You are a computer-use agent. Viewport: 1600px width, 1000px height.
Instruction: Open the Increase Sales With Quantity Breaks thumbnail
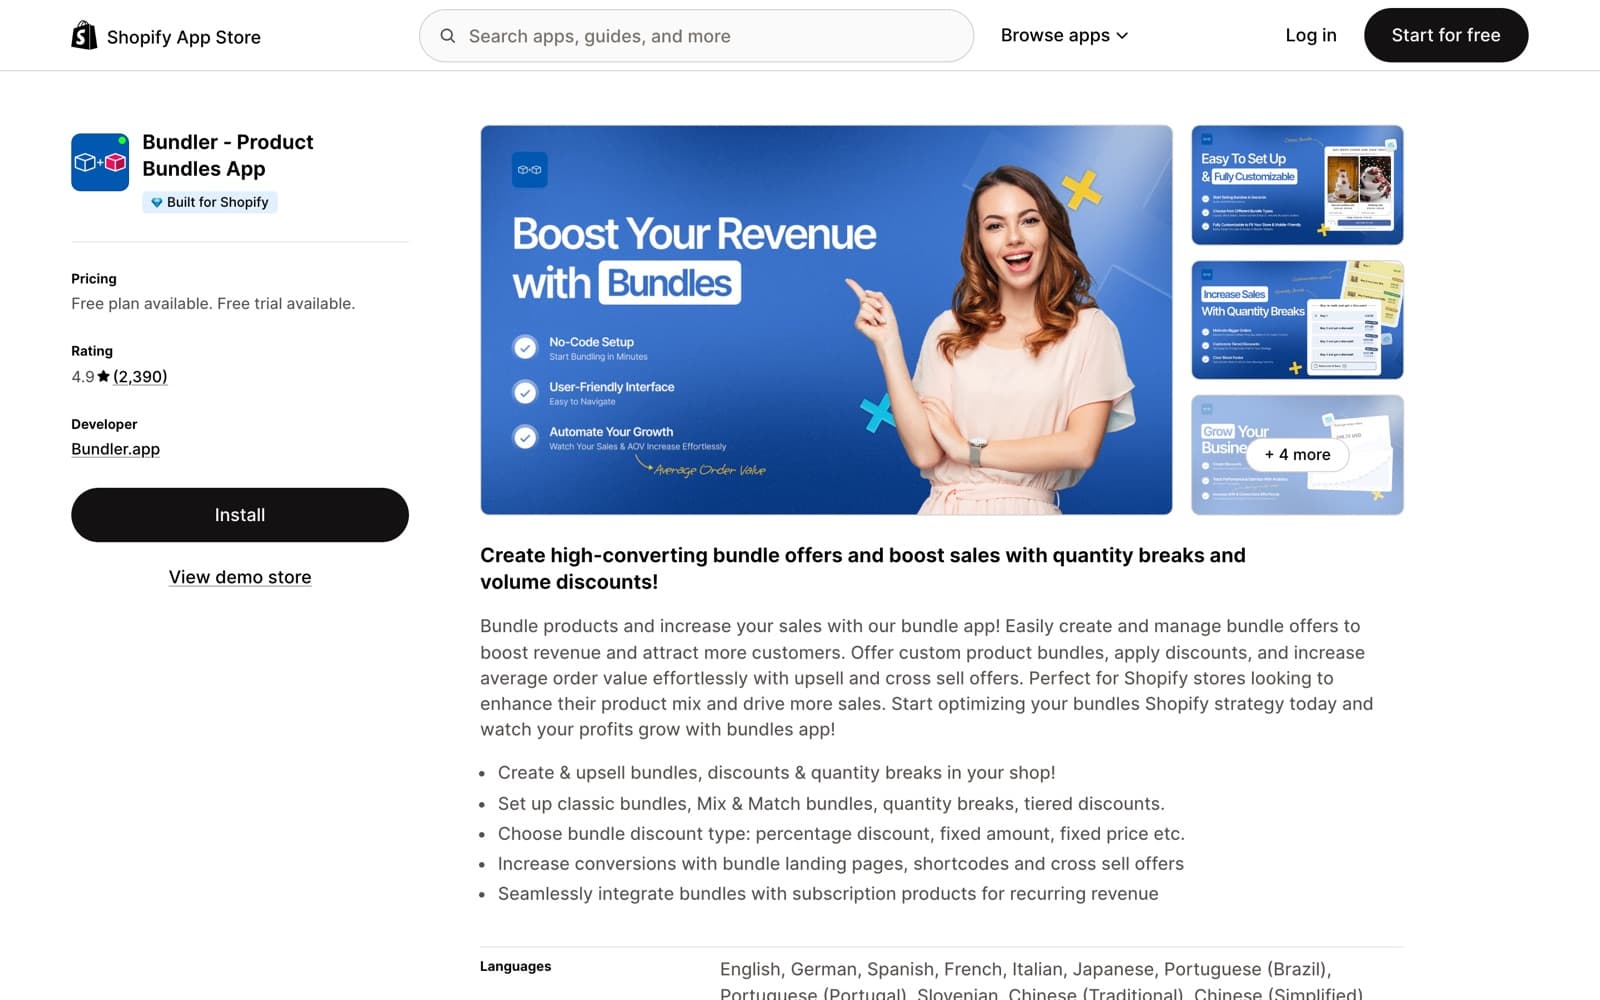[1297, 320]
